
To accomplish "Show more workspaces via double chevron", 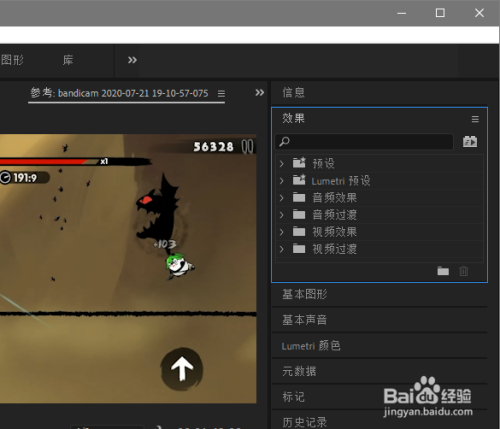I will 132,60.
